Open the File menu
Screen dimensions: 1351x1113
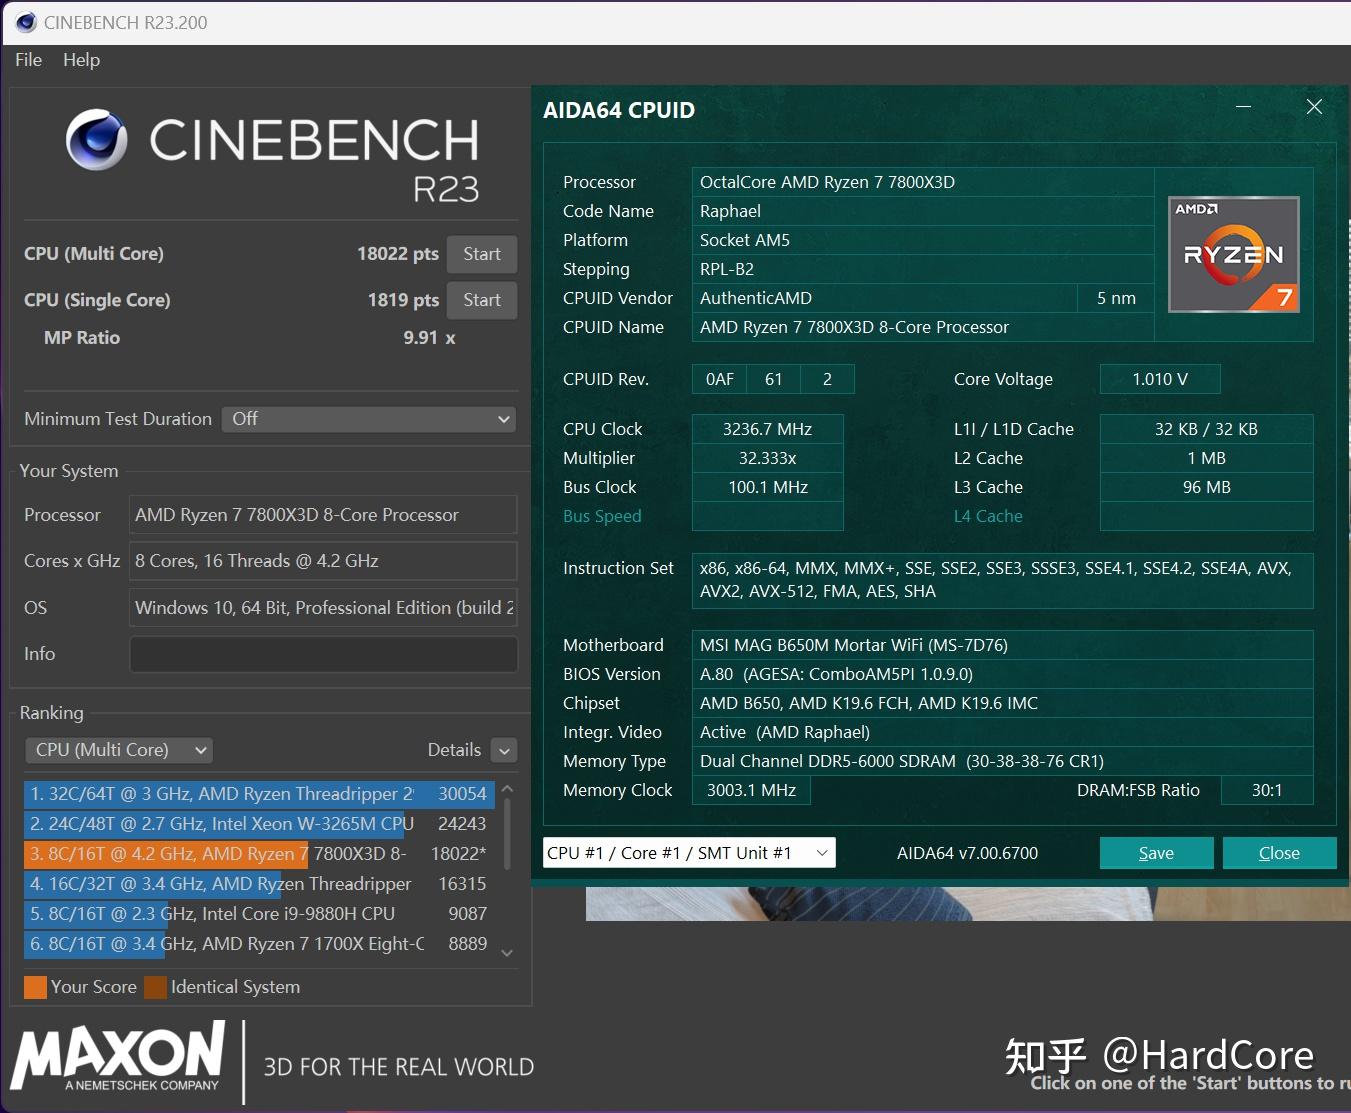click(28, 60)
